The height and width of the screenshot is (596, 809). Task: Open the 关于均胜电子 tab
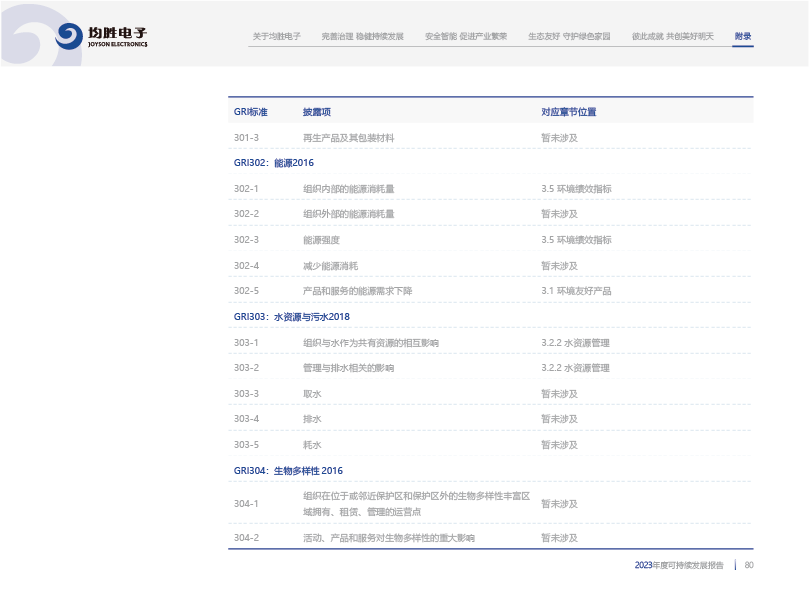point(276,36)
